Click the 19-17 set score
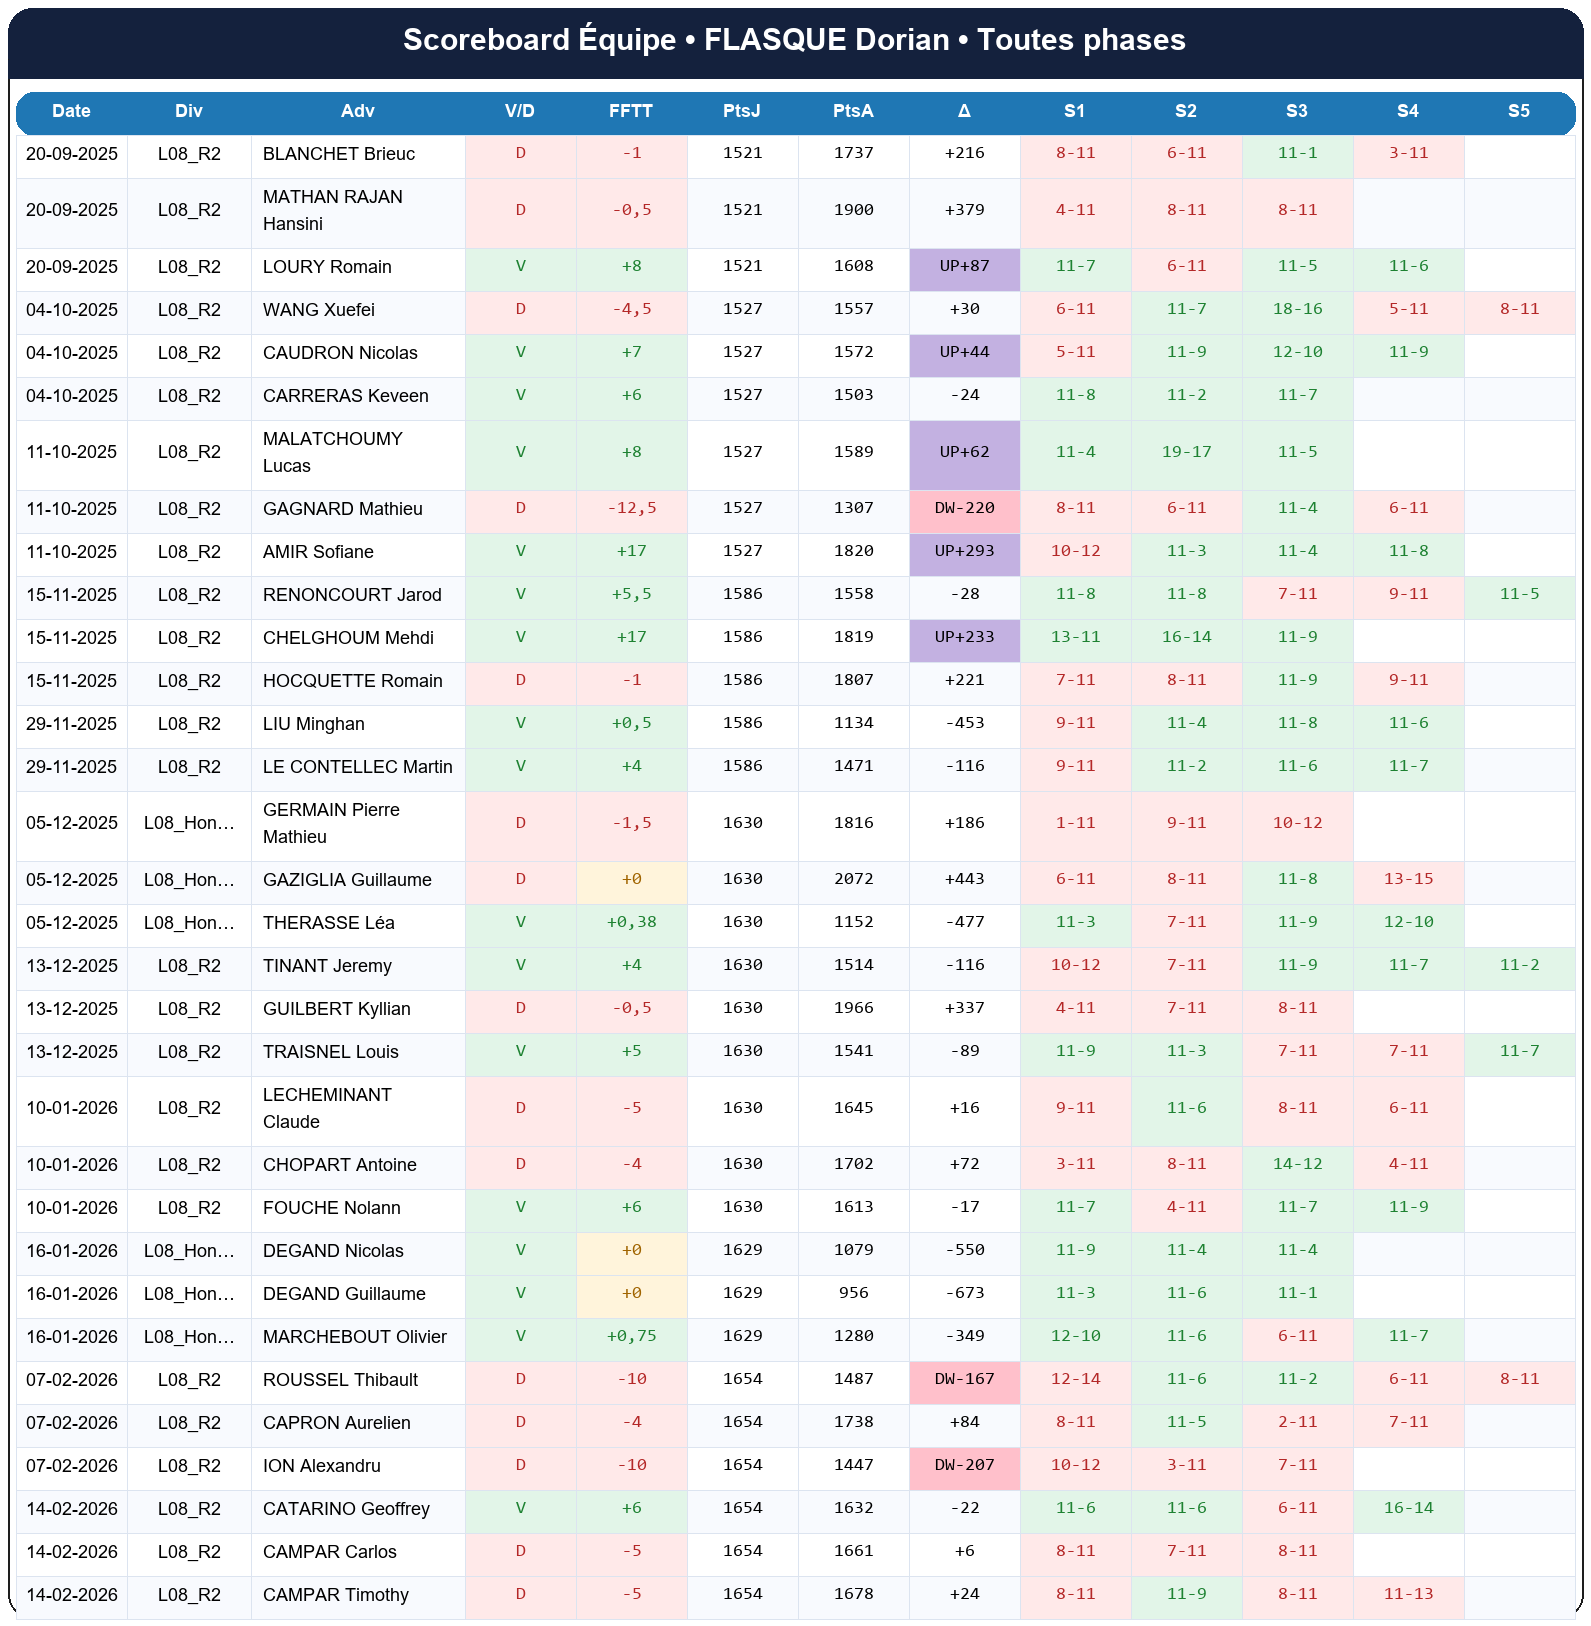The width and height of the screenshot is (1591, 1626). coord(1186,452)
